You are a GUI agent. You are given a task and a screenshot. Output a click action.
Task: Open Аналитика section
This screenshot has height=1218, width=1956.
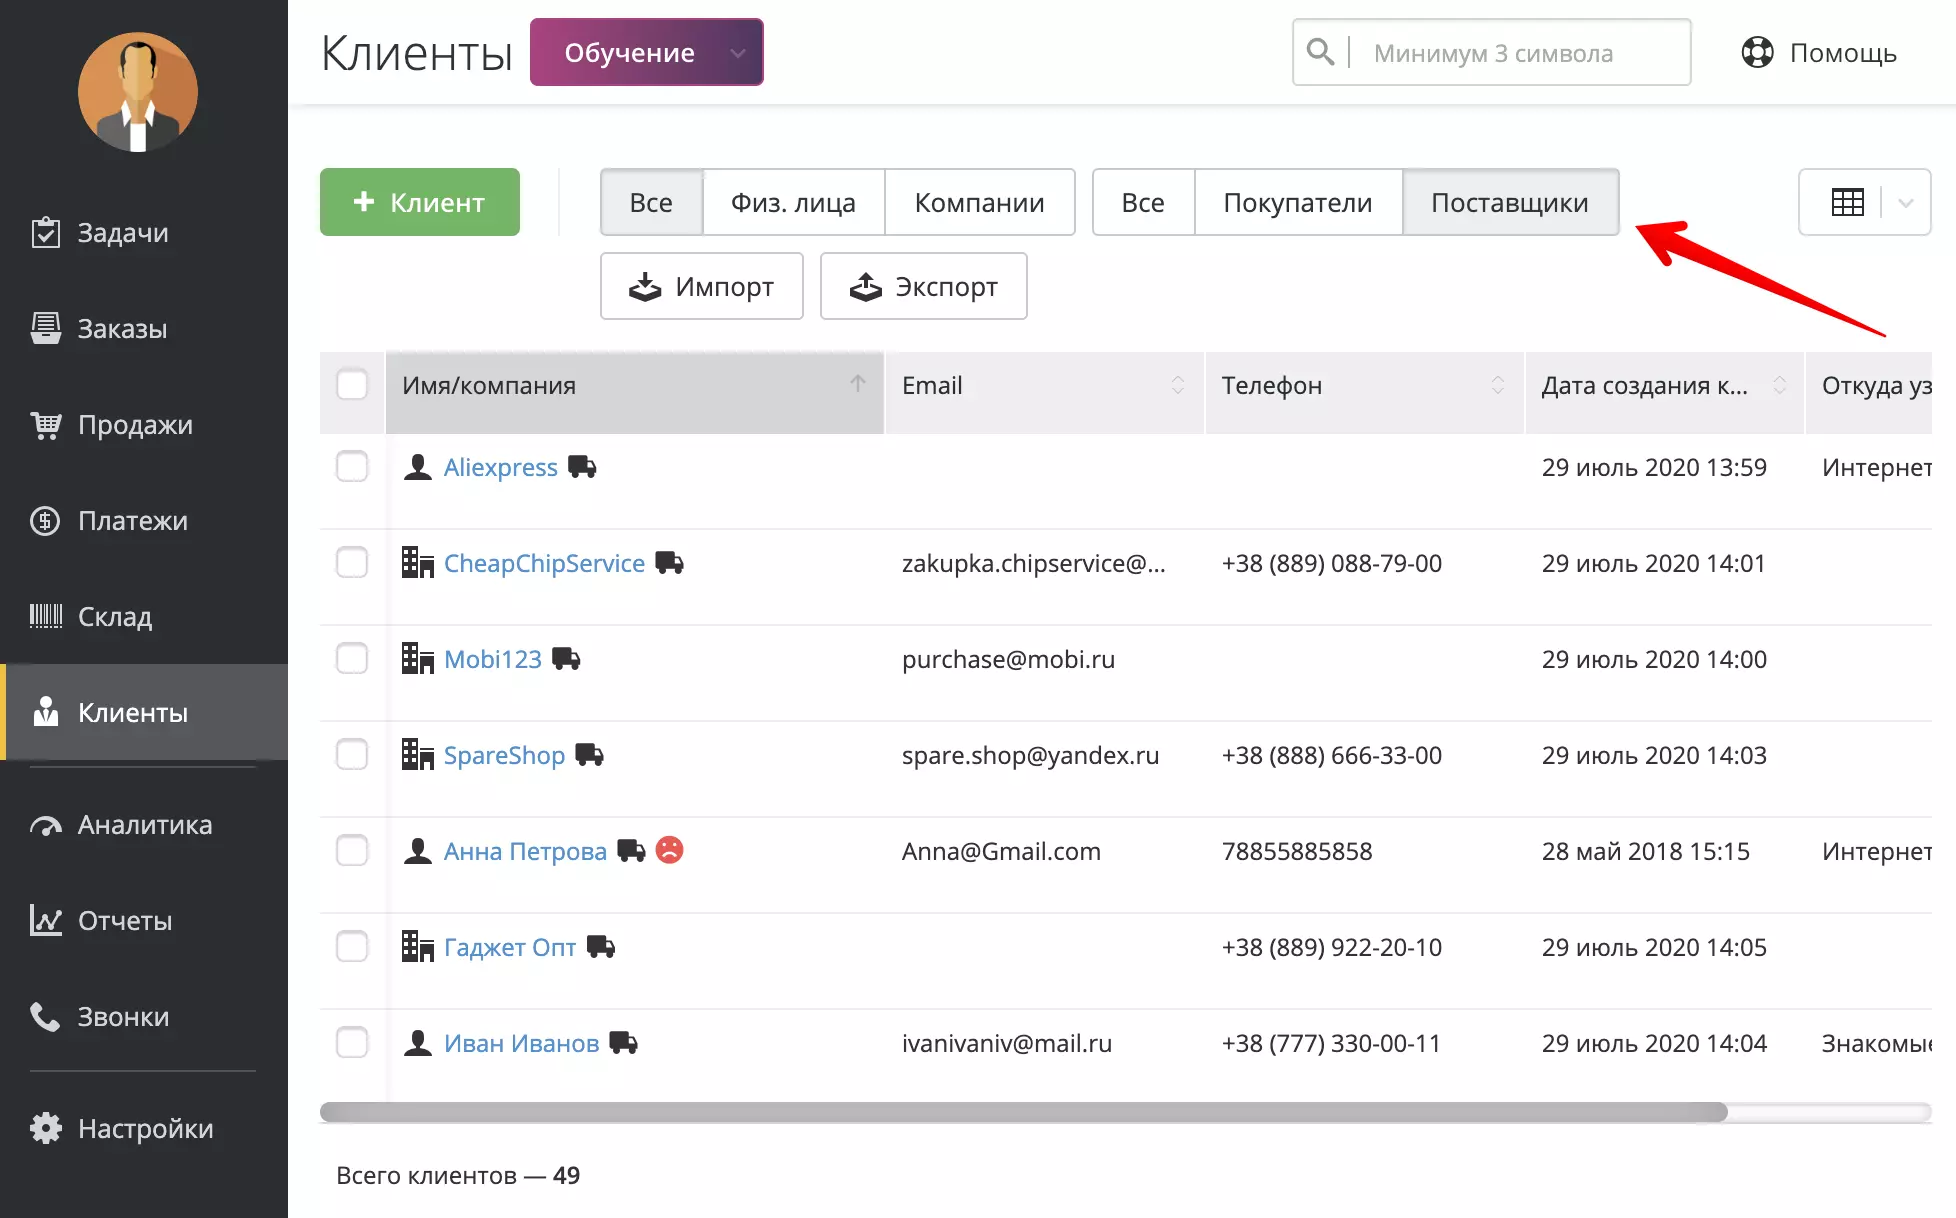click(x=144, y=825)
